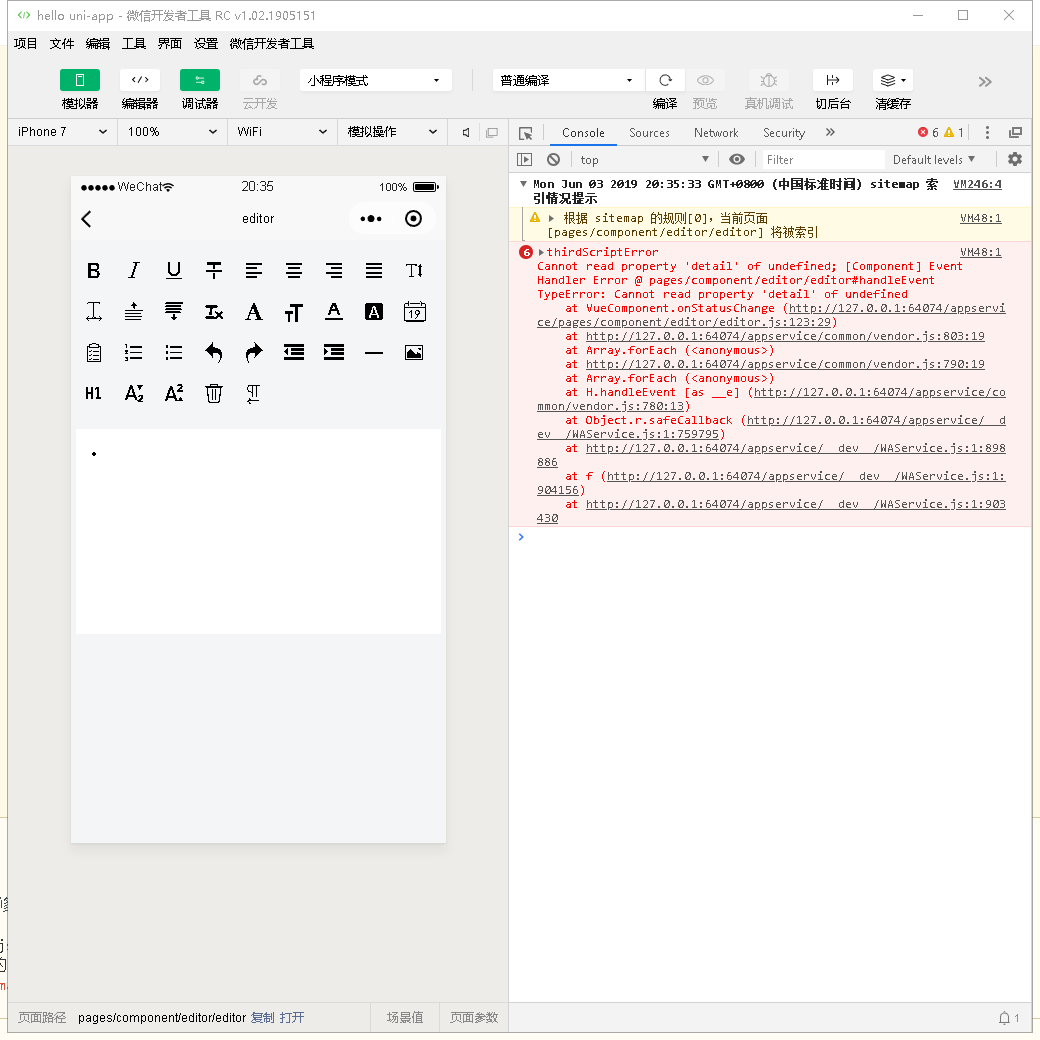Open top context selector dropdown
This screenshot has height=1040, width=1040.
[645, 160]
